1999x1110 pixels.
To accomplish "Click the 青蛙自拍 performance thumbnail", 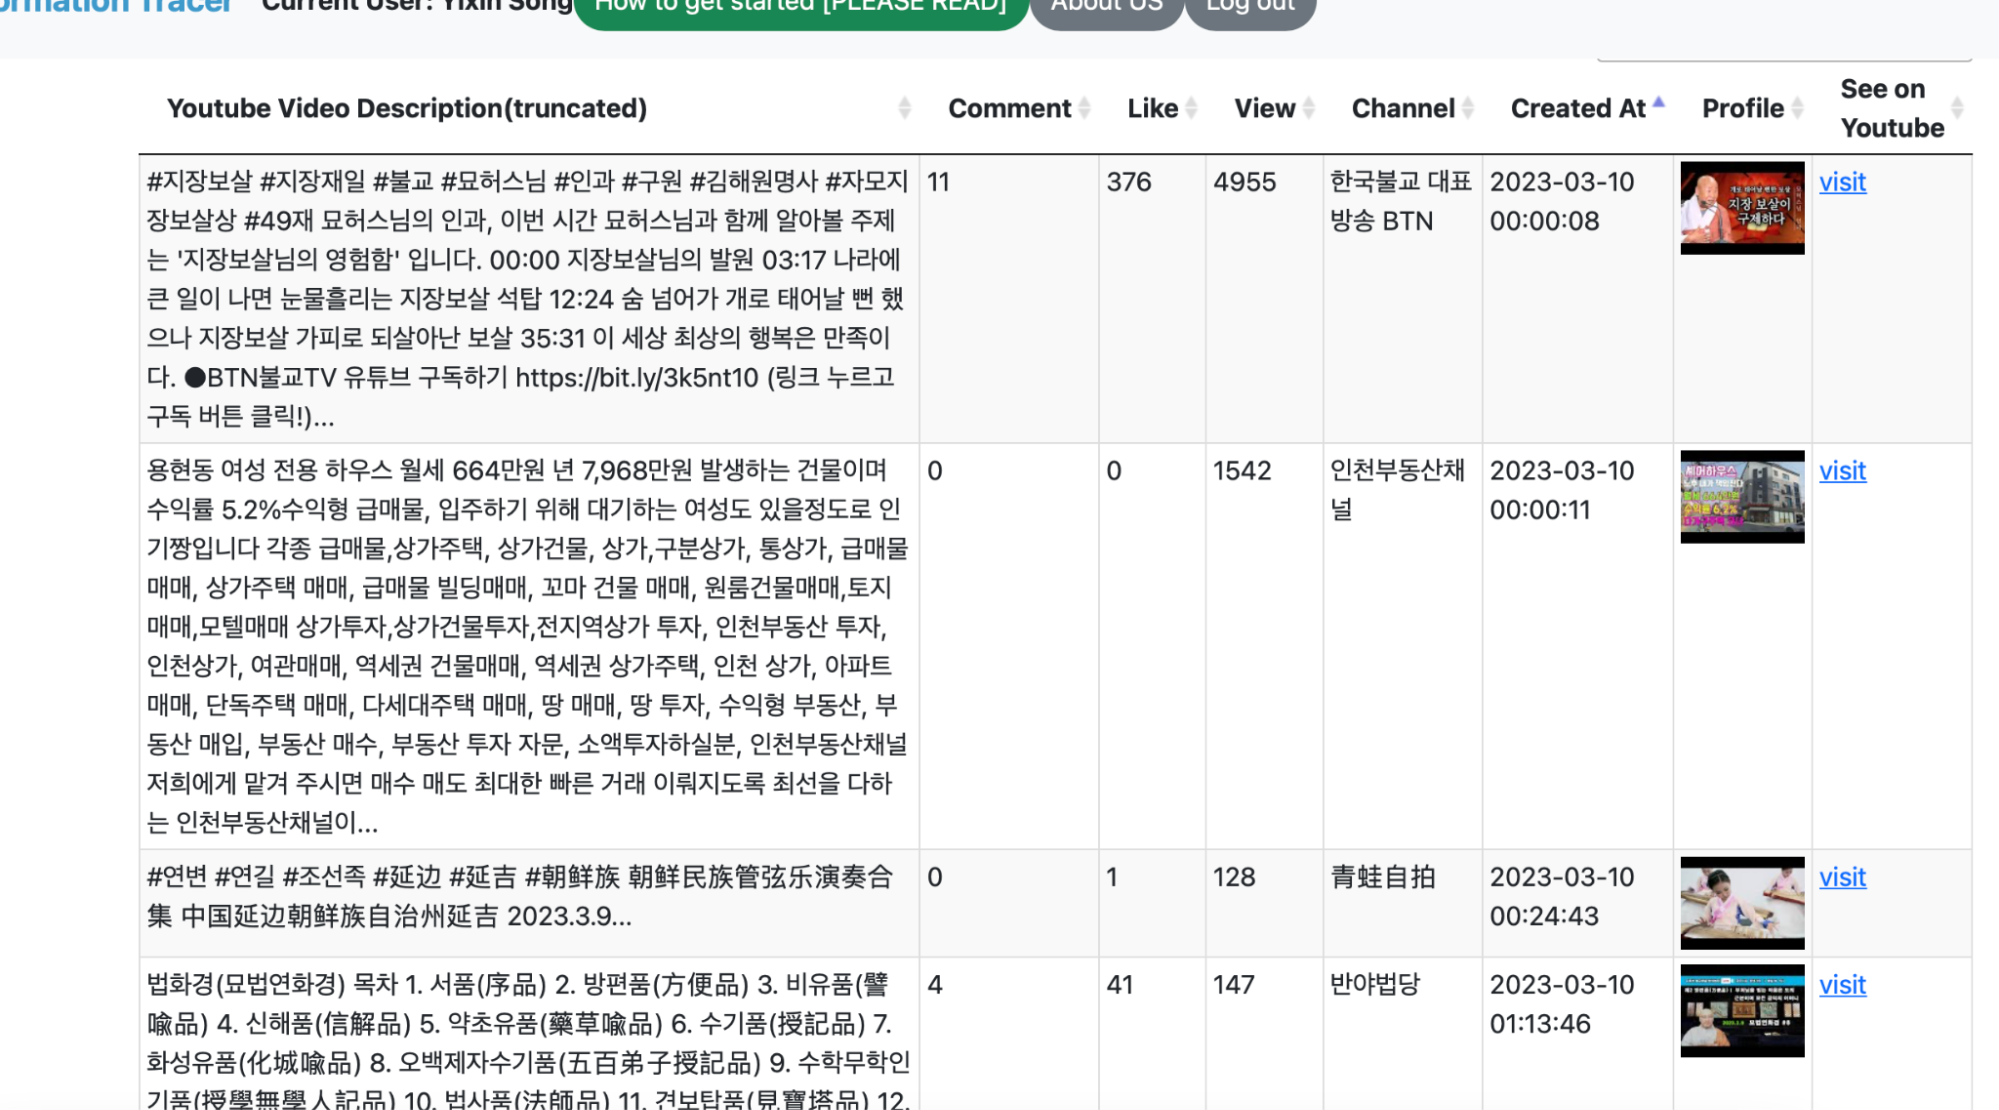I will tap(1742, 903).
